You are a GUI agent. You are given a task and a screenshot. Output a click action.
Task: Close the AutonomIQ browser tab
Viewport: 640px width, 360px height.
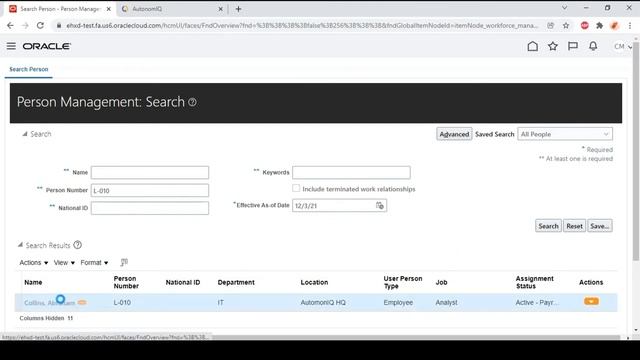click(220, 9)
